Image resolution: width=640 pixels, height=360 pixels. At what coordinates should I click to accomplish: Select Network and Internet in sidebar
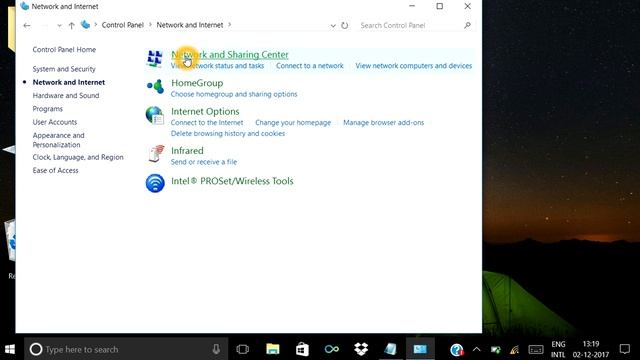[x=69, y=82]
